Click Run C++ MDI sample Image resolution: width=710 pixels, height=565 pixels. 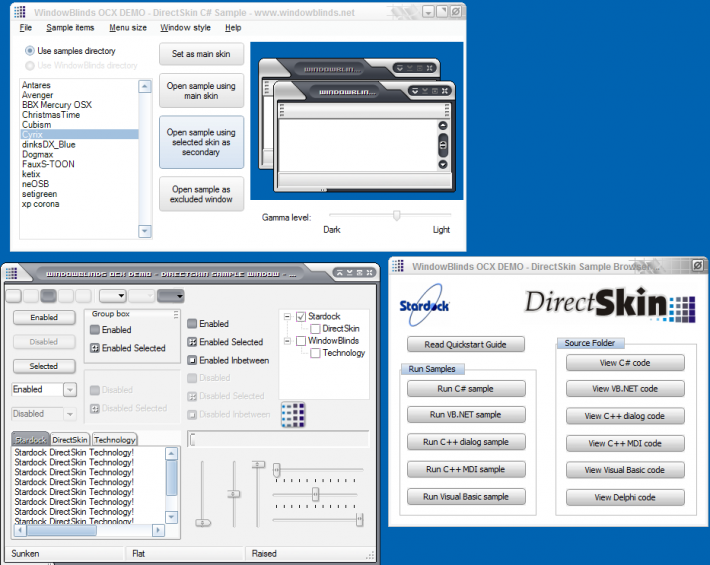466,469
